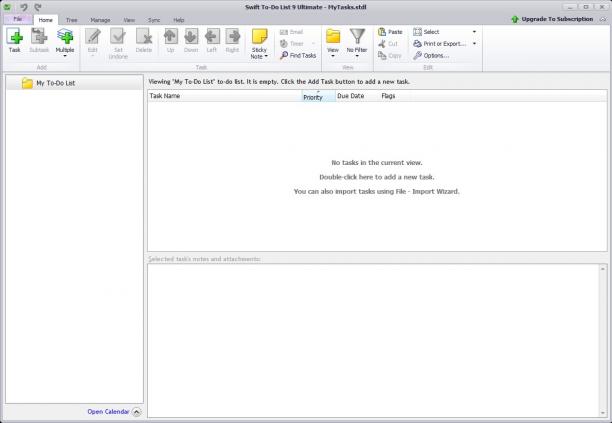
Task: Move task Left arrow icon
Action: pos(212,36)
